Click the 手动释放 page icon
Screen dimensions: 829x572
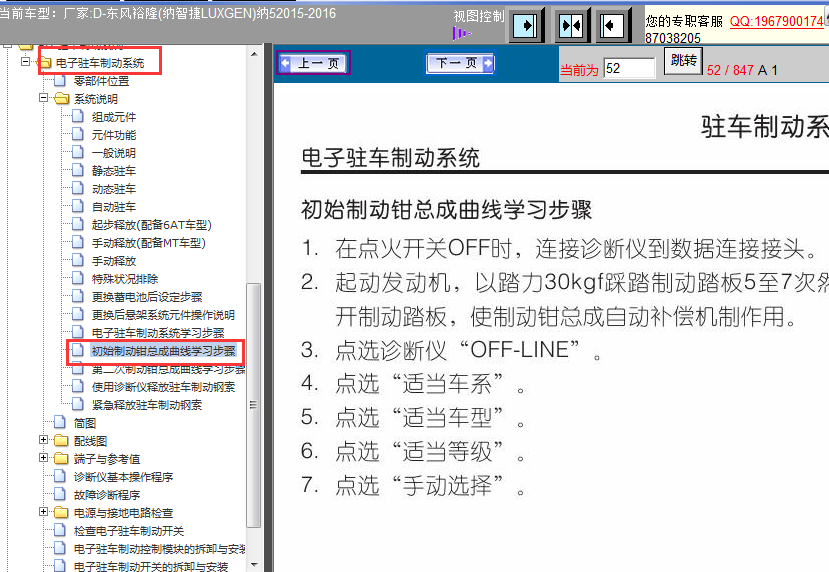(x=78, y=260)
